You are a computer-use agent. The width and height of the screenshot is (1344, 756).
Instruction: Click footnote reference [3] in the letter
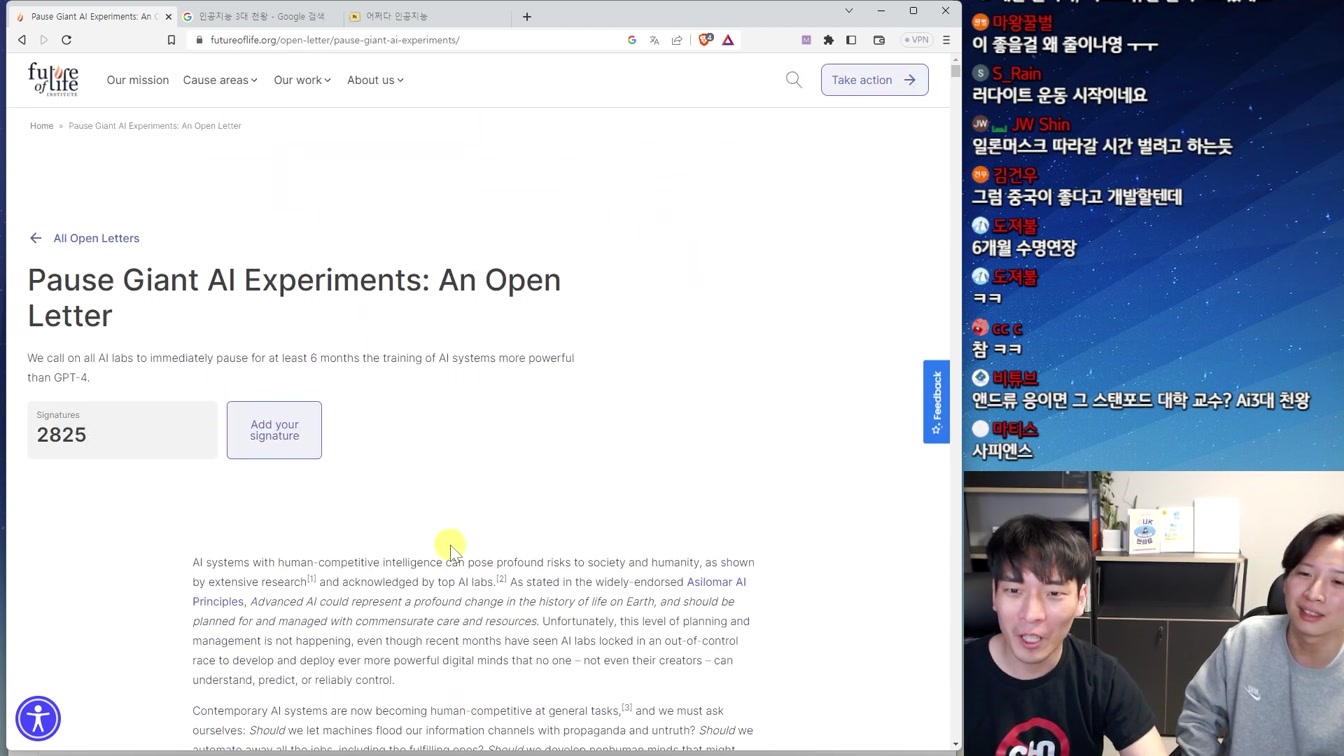(627, 708)
